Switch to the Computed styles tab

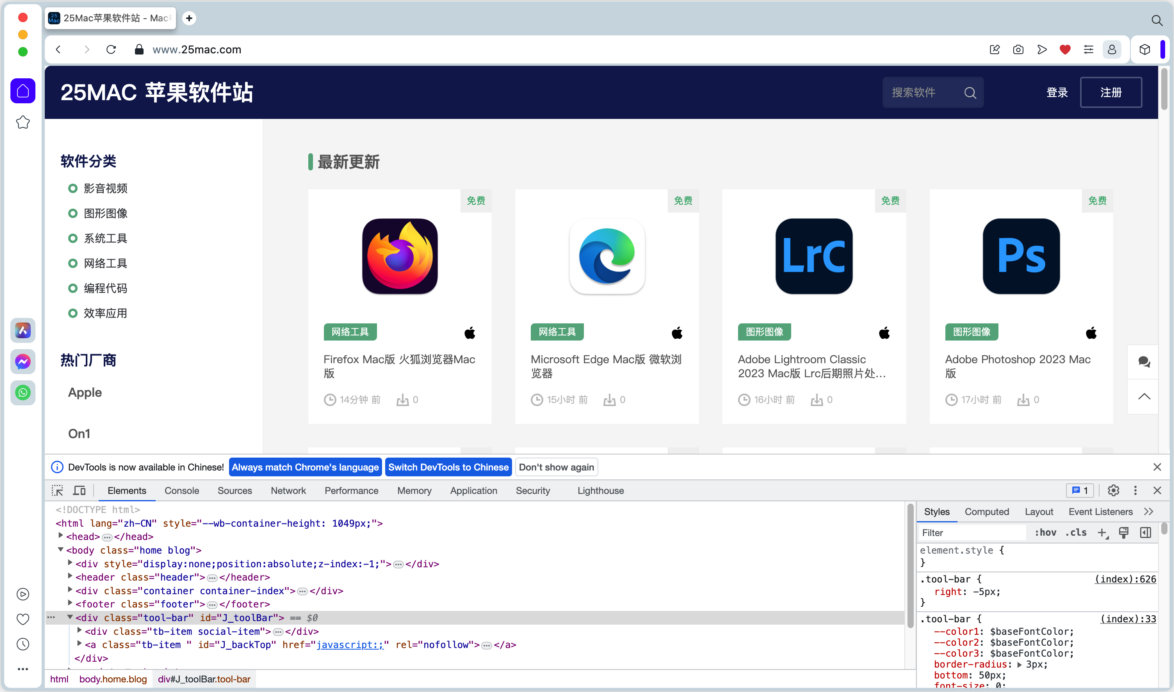click(987, 512)
